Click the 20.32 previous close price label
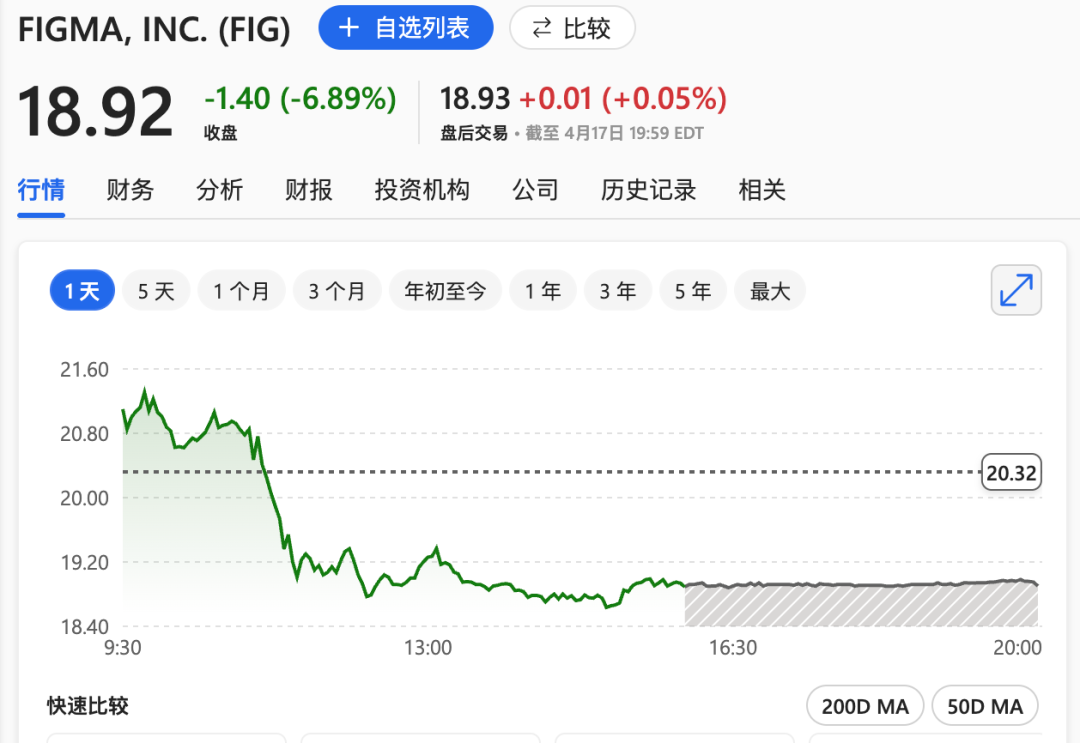Viewport: 1080px width, 743px height. 1011,471
